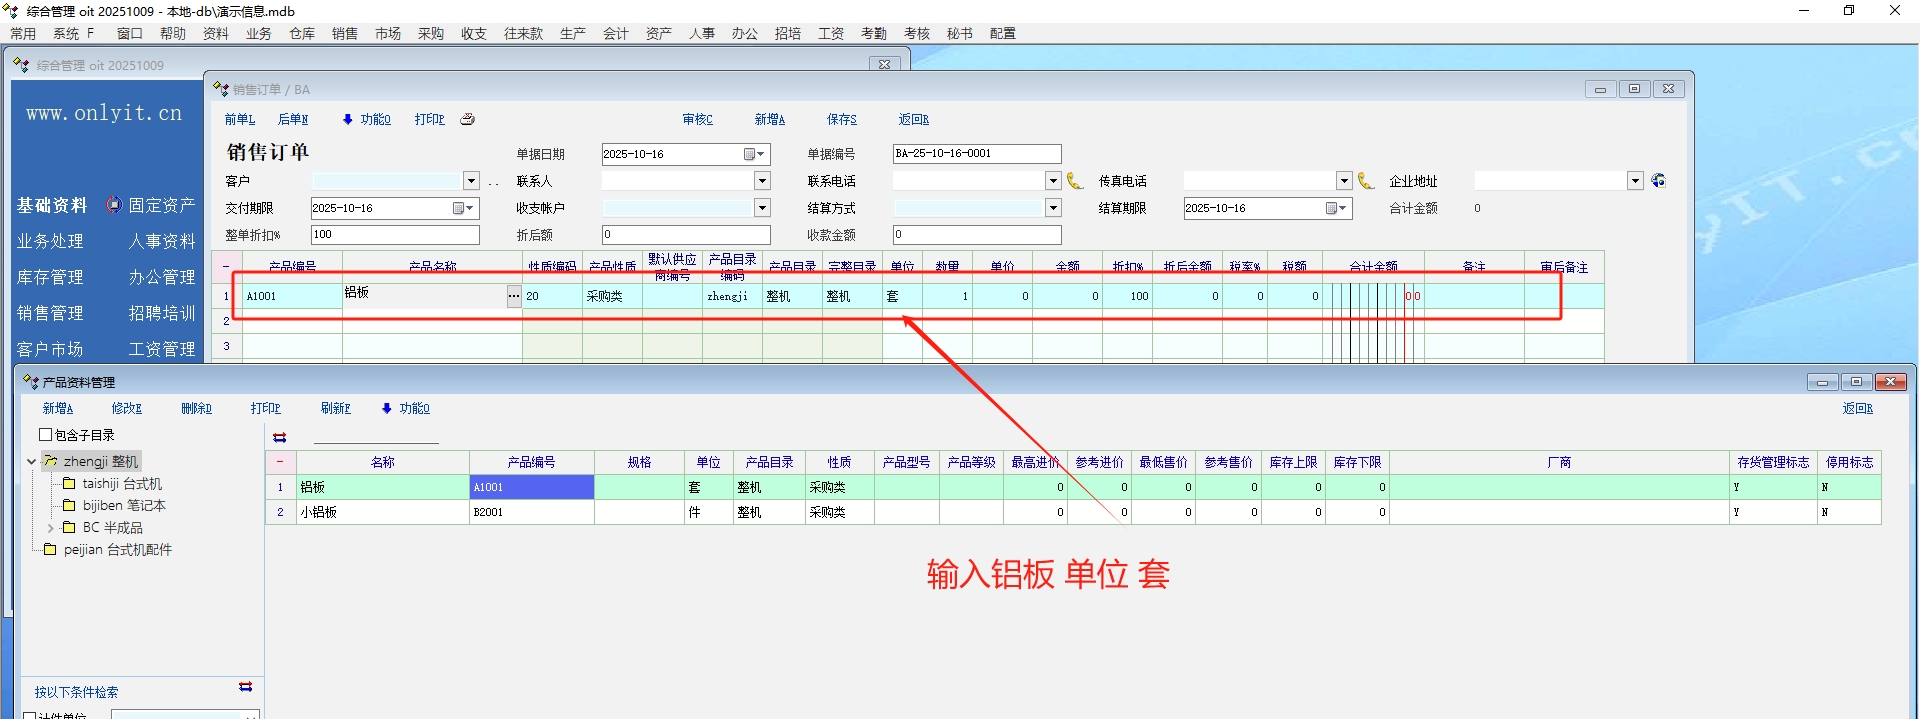The height and width of the screenshot is (719, 1920).
Task: Open the 功能 arrow in product management toolbar
Action: click(387, 408)
